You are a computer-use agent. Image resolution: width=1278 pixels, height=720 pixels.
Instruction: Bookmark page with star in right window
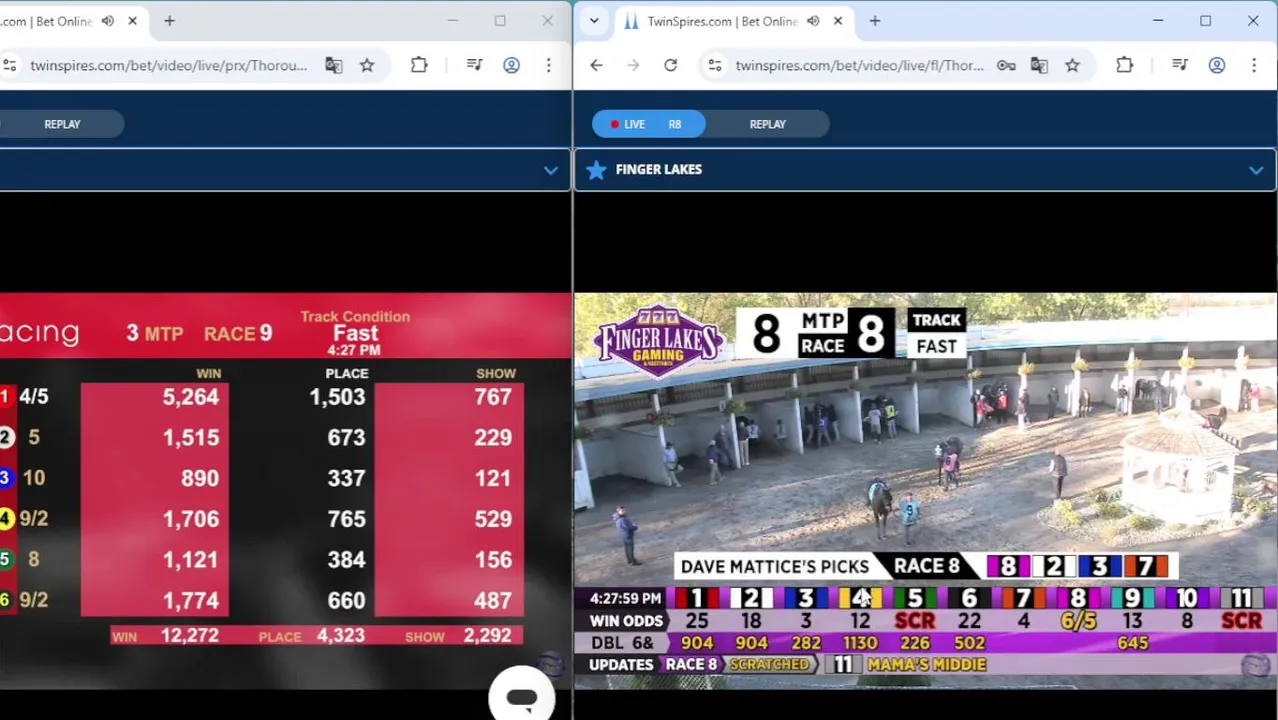pyautogui.click(x=1072, y=65)
